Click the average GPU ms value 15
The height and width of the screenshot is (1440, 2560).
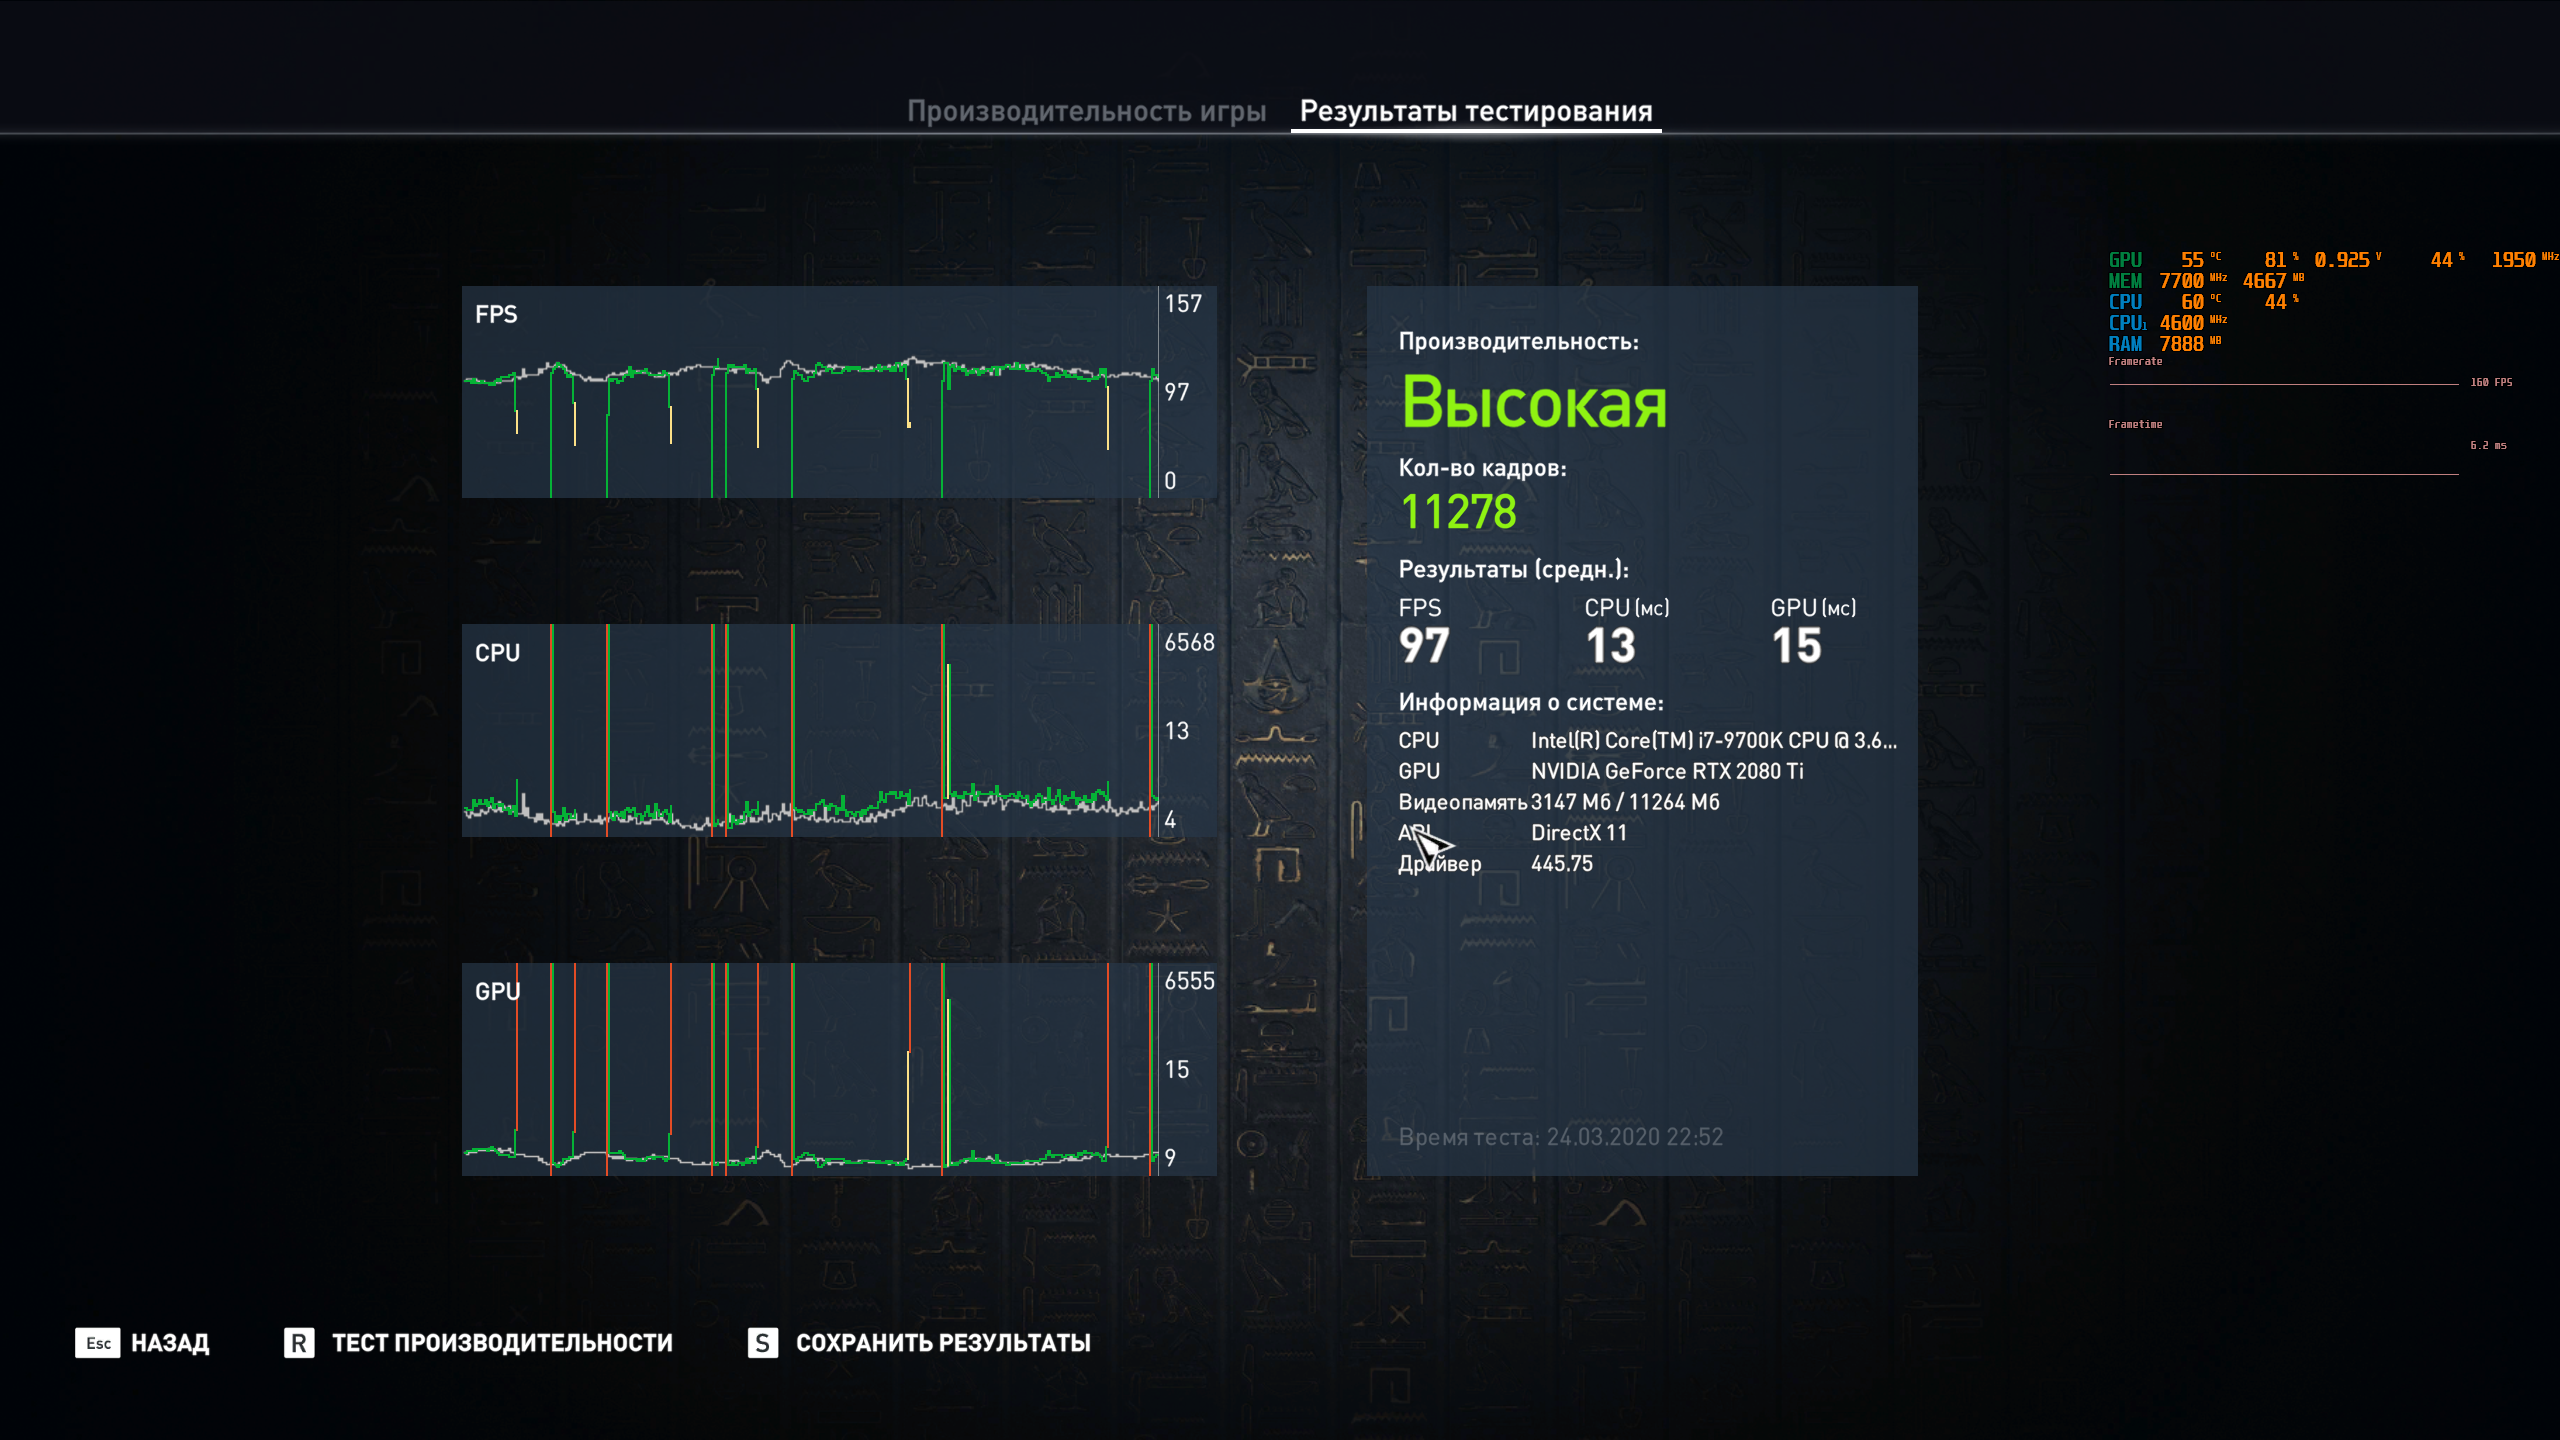coord(1796,646)
